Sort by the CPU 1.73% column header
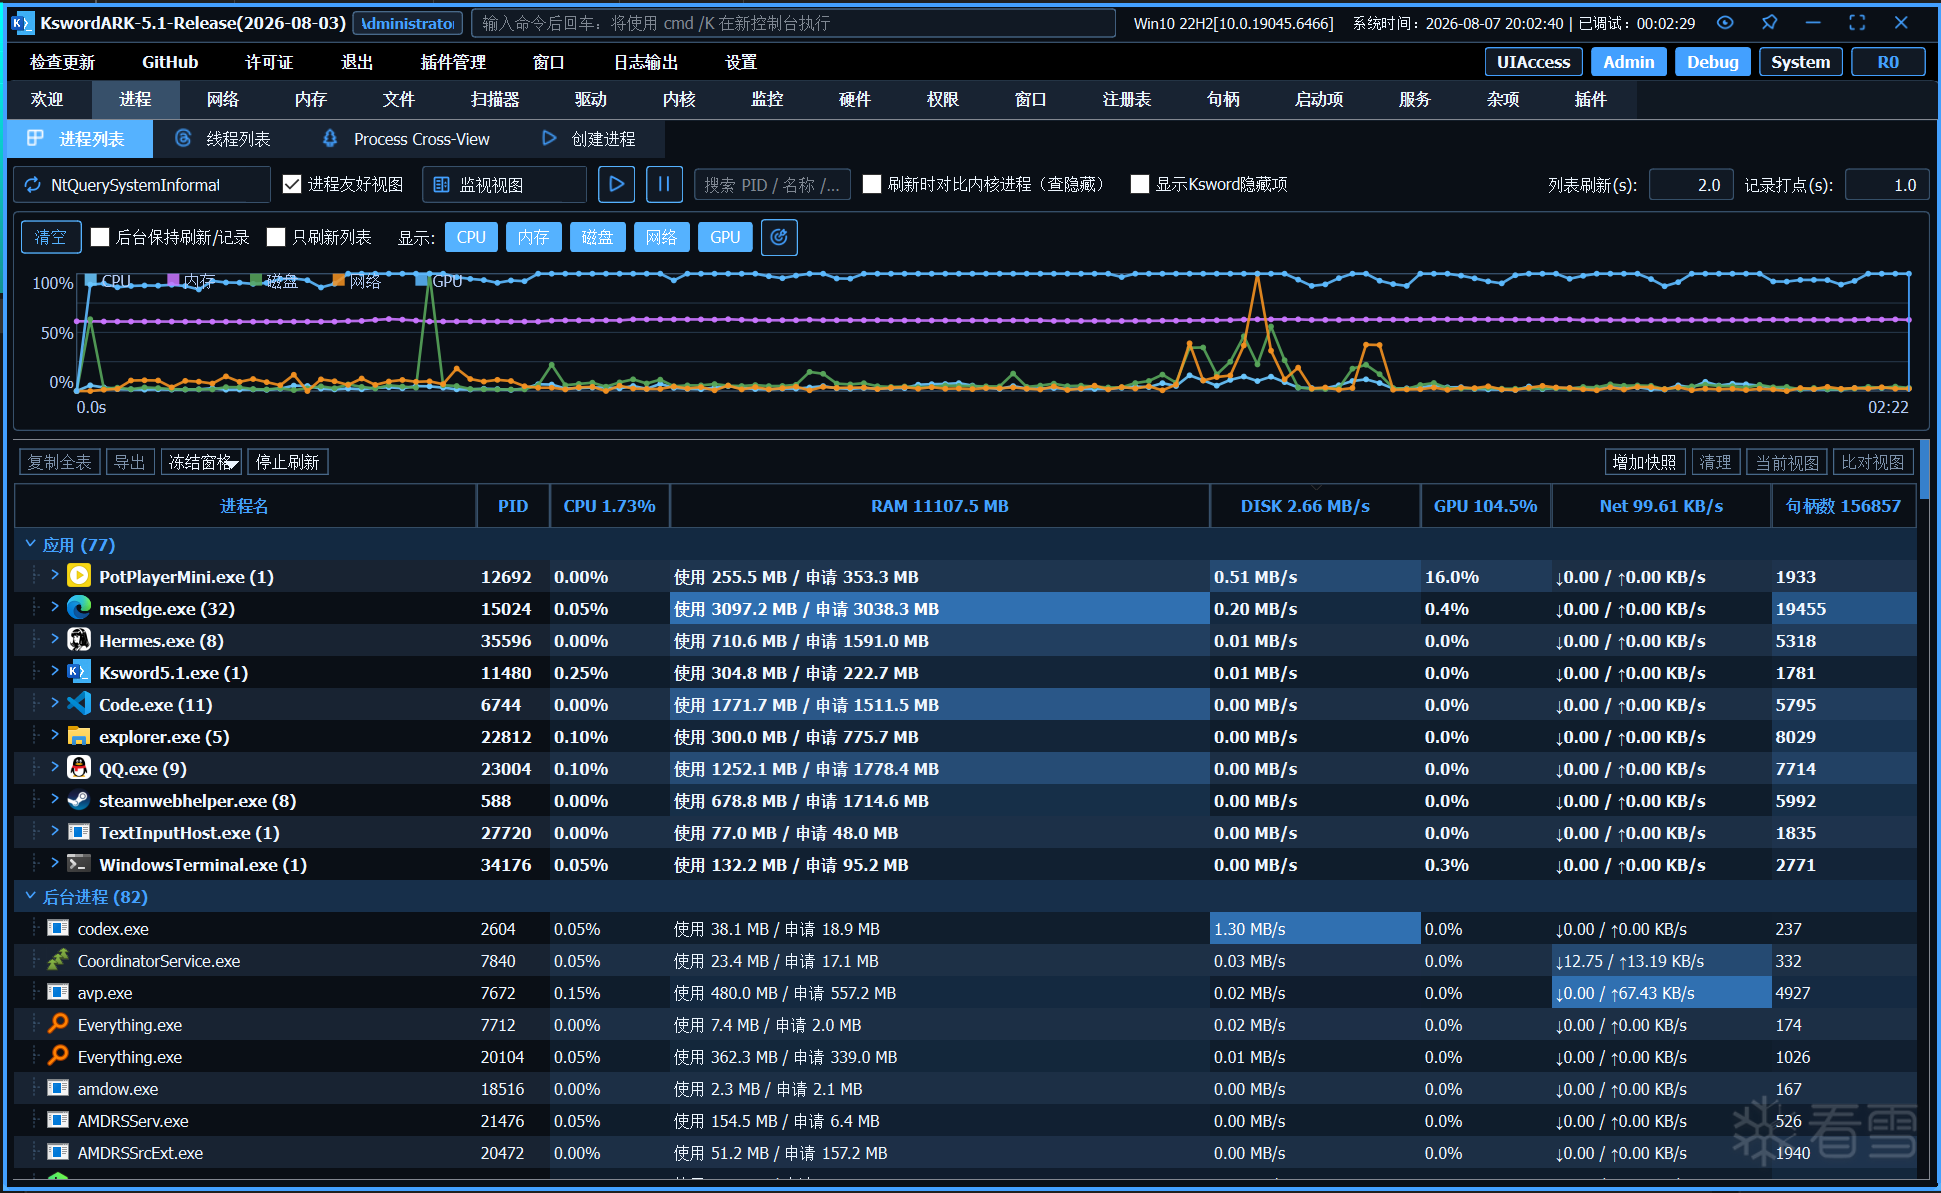 [610, 506]
